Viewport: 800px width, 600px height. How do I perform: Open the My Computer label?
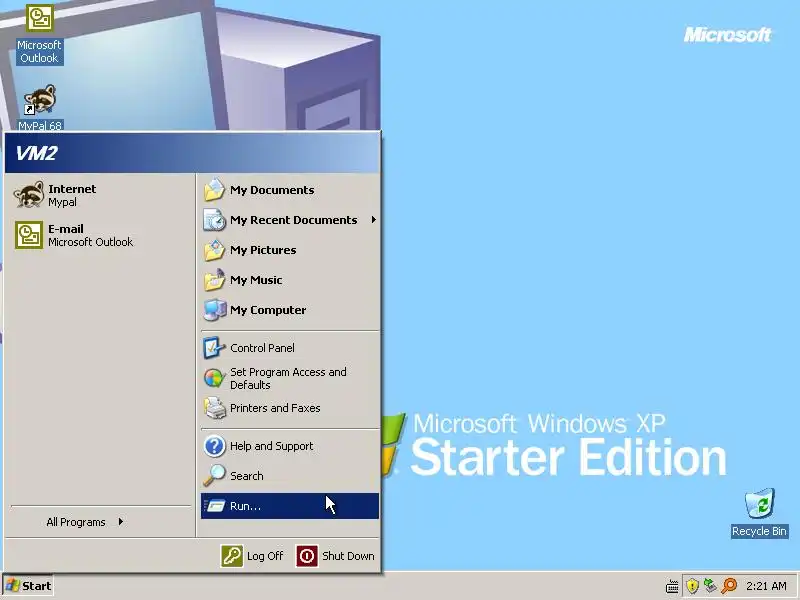click(x=268, y=310)
